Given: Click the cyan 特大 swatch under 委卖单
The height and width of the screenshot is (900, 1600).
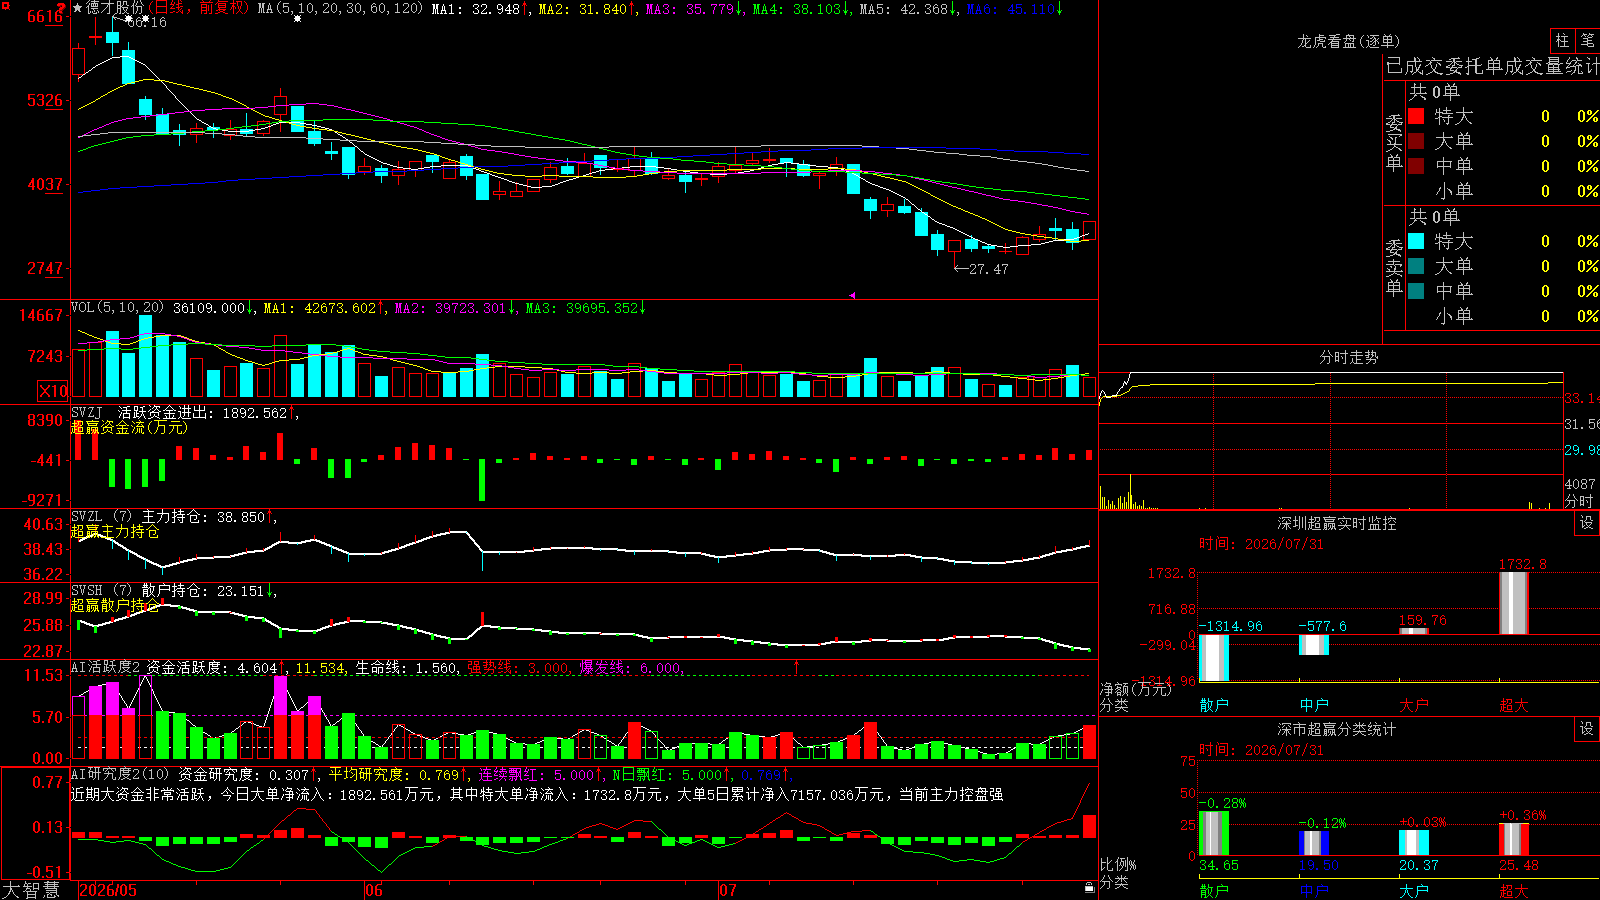Looking at the screenshot, I should [x=1416, y=241].
